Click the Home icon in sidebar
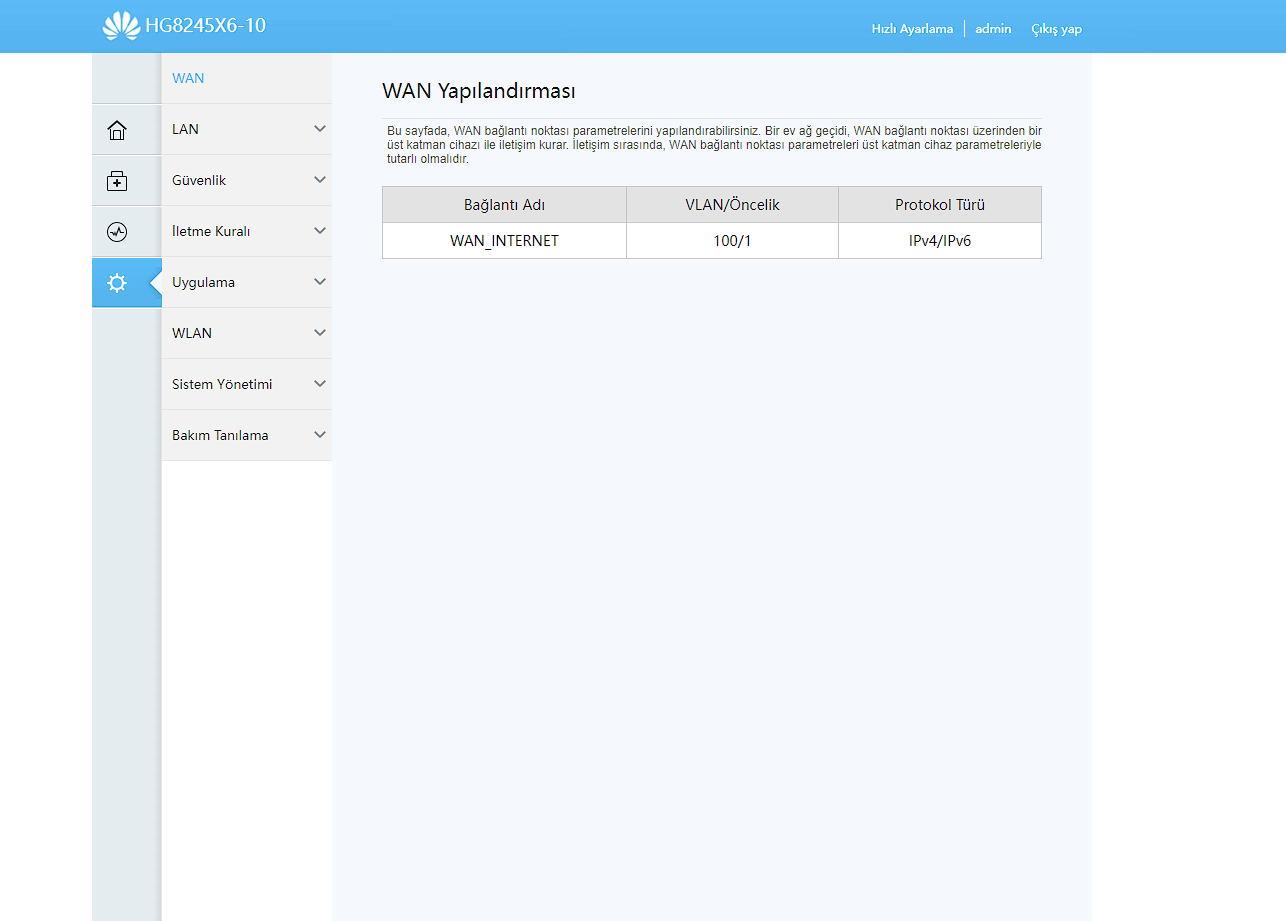The image size is (1286, 921). [117, 130]
